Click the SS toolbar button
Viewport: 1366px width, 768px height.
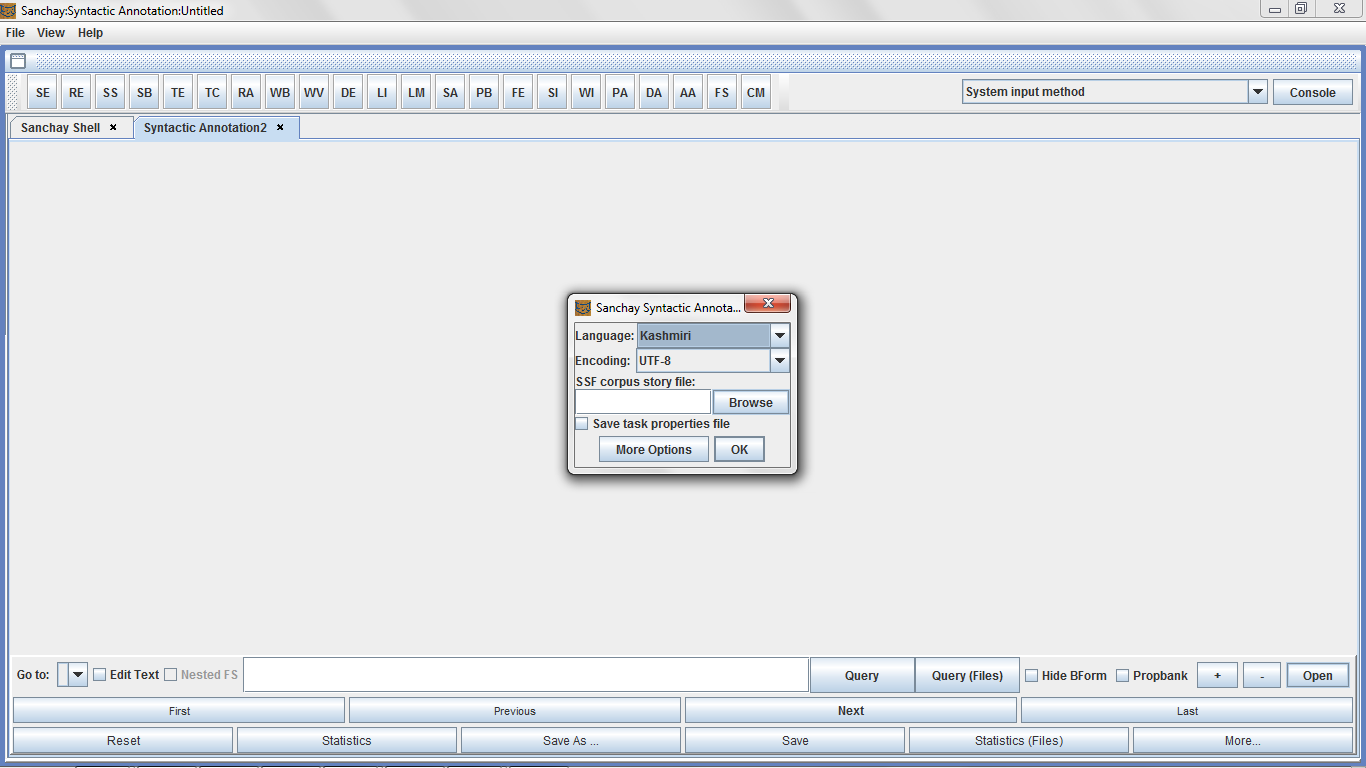click(x=111, y=92)
